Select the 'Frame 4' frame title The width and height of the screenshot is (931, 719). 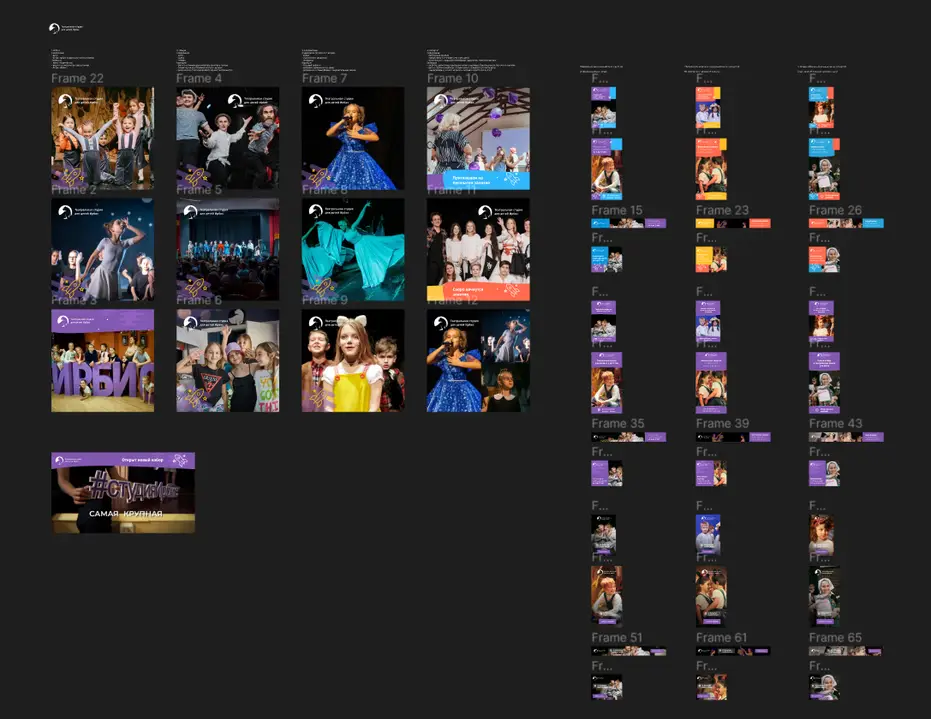pos(199,78)
